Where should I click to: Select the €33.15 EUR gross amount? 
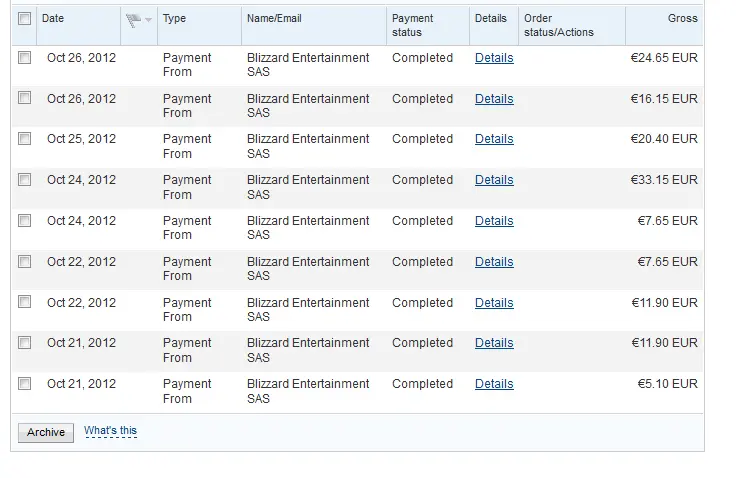[664, 180]
